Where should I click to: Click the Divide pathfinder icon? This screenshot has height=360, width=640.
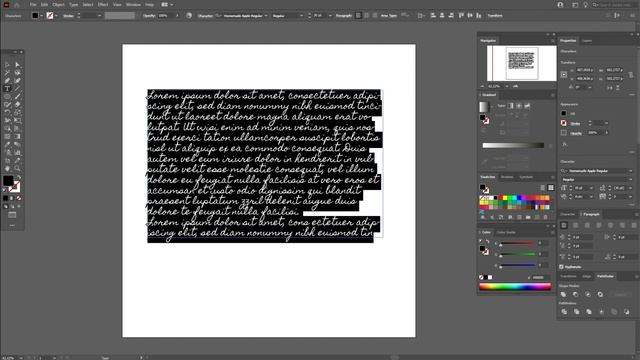pos(564,312)
